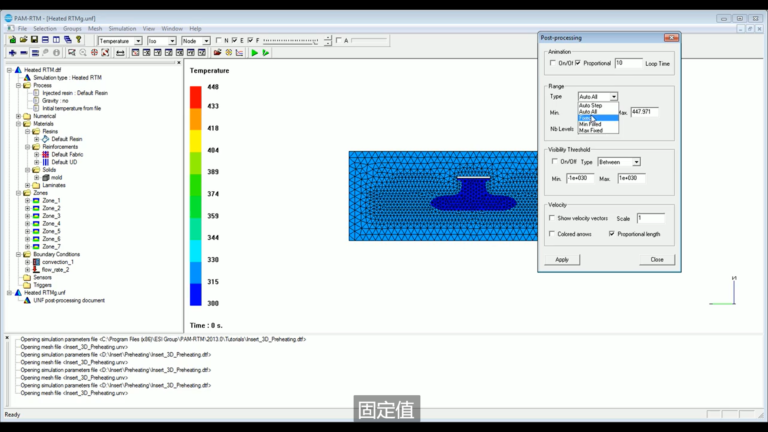Click the tile windows horizontally icon

[45, 40]
